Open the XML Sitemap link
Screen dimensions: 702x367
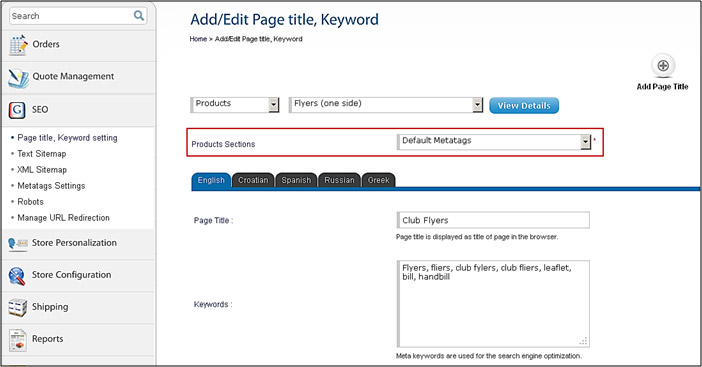42,170
